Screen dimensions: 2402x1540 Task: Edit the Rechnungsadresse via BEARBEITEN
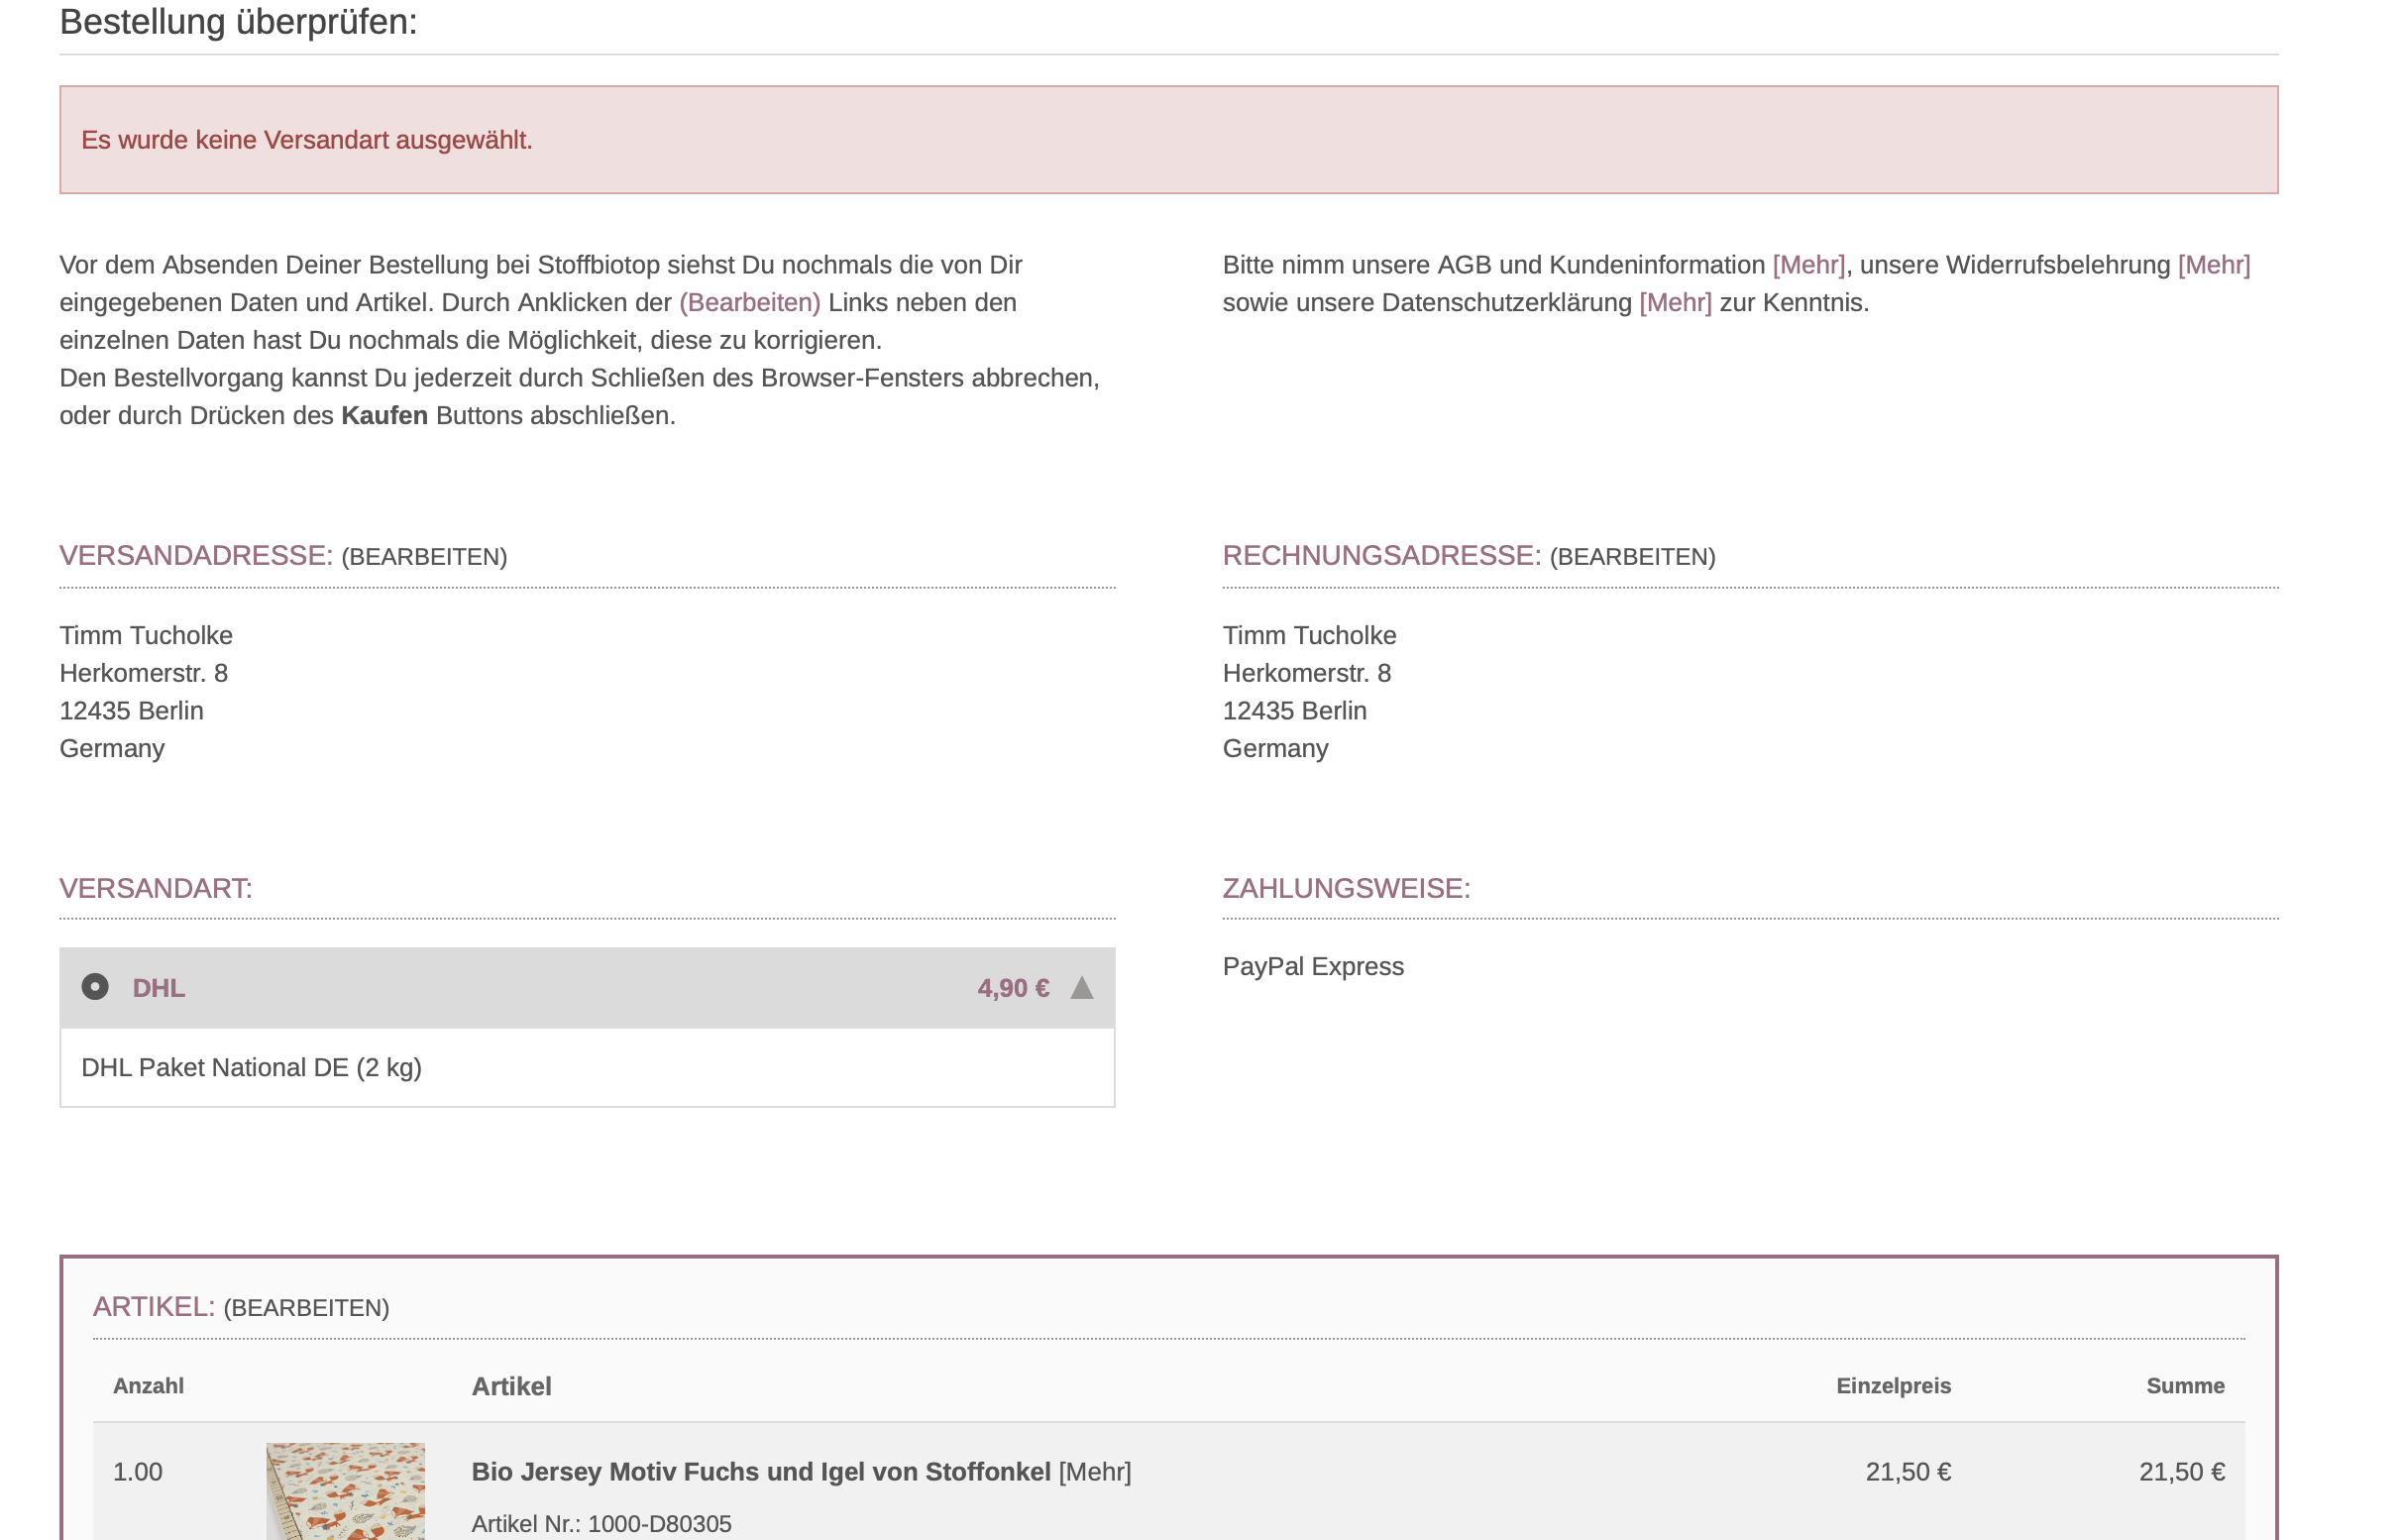click(1631, 557)
